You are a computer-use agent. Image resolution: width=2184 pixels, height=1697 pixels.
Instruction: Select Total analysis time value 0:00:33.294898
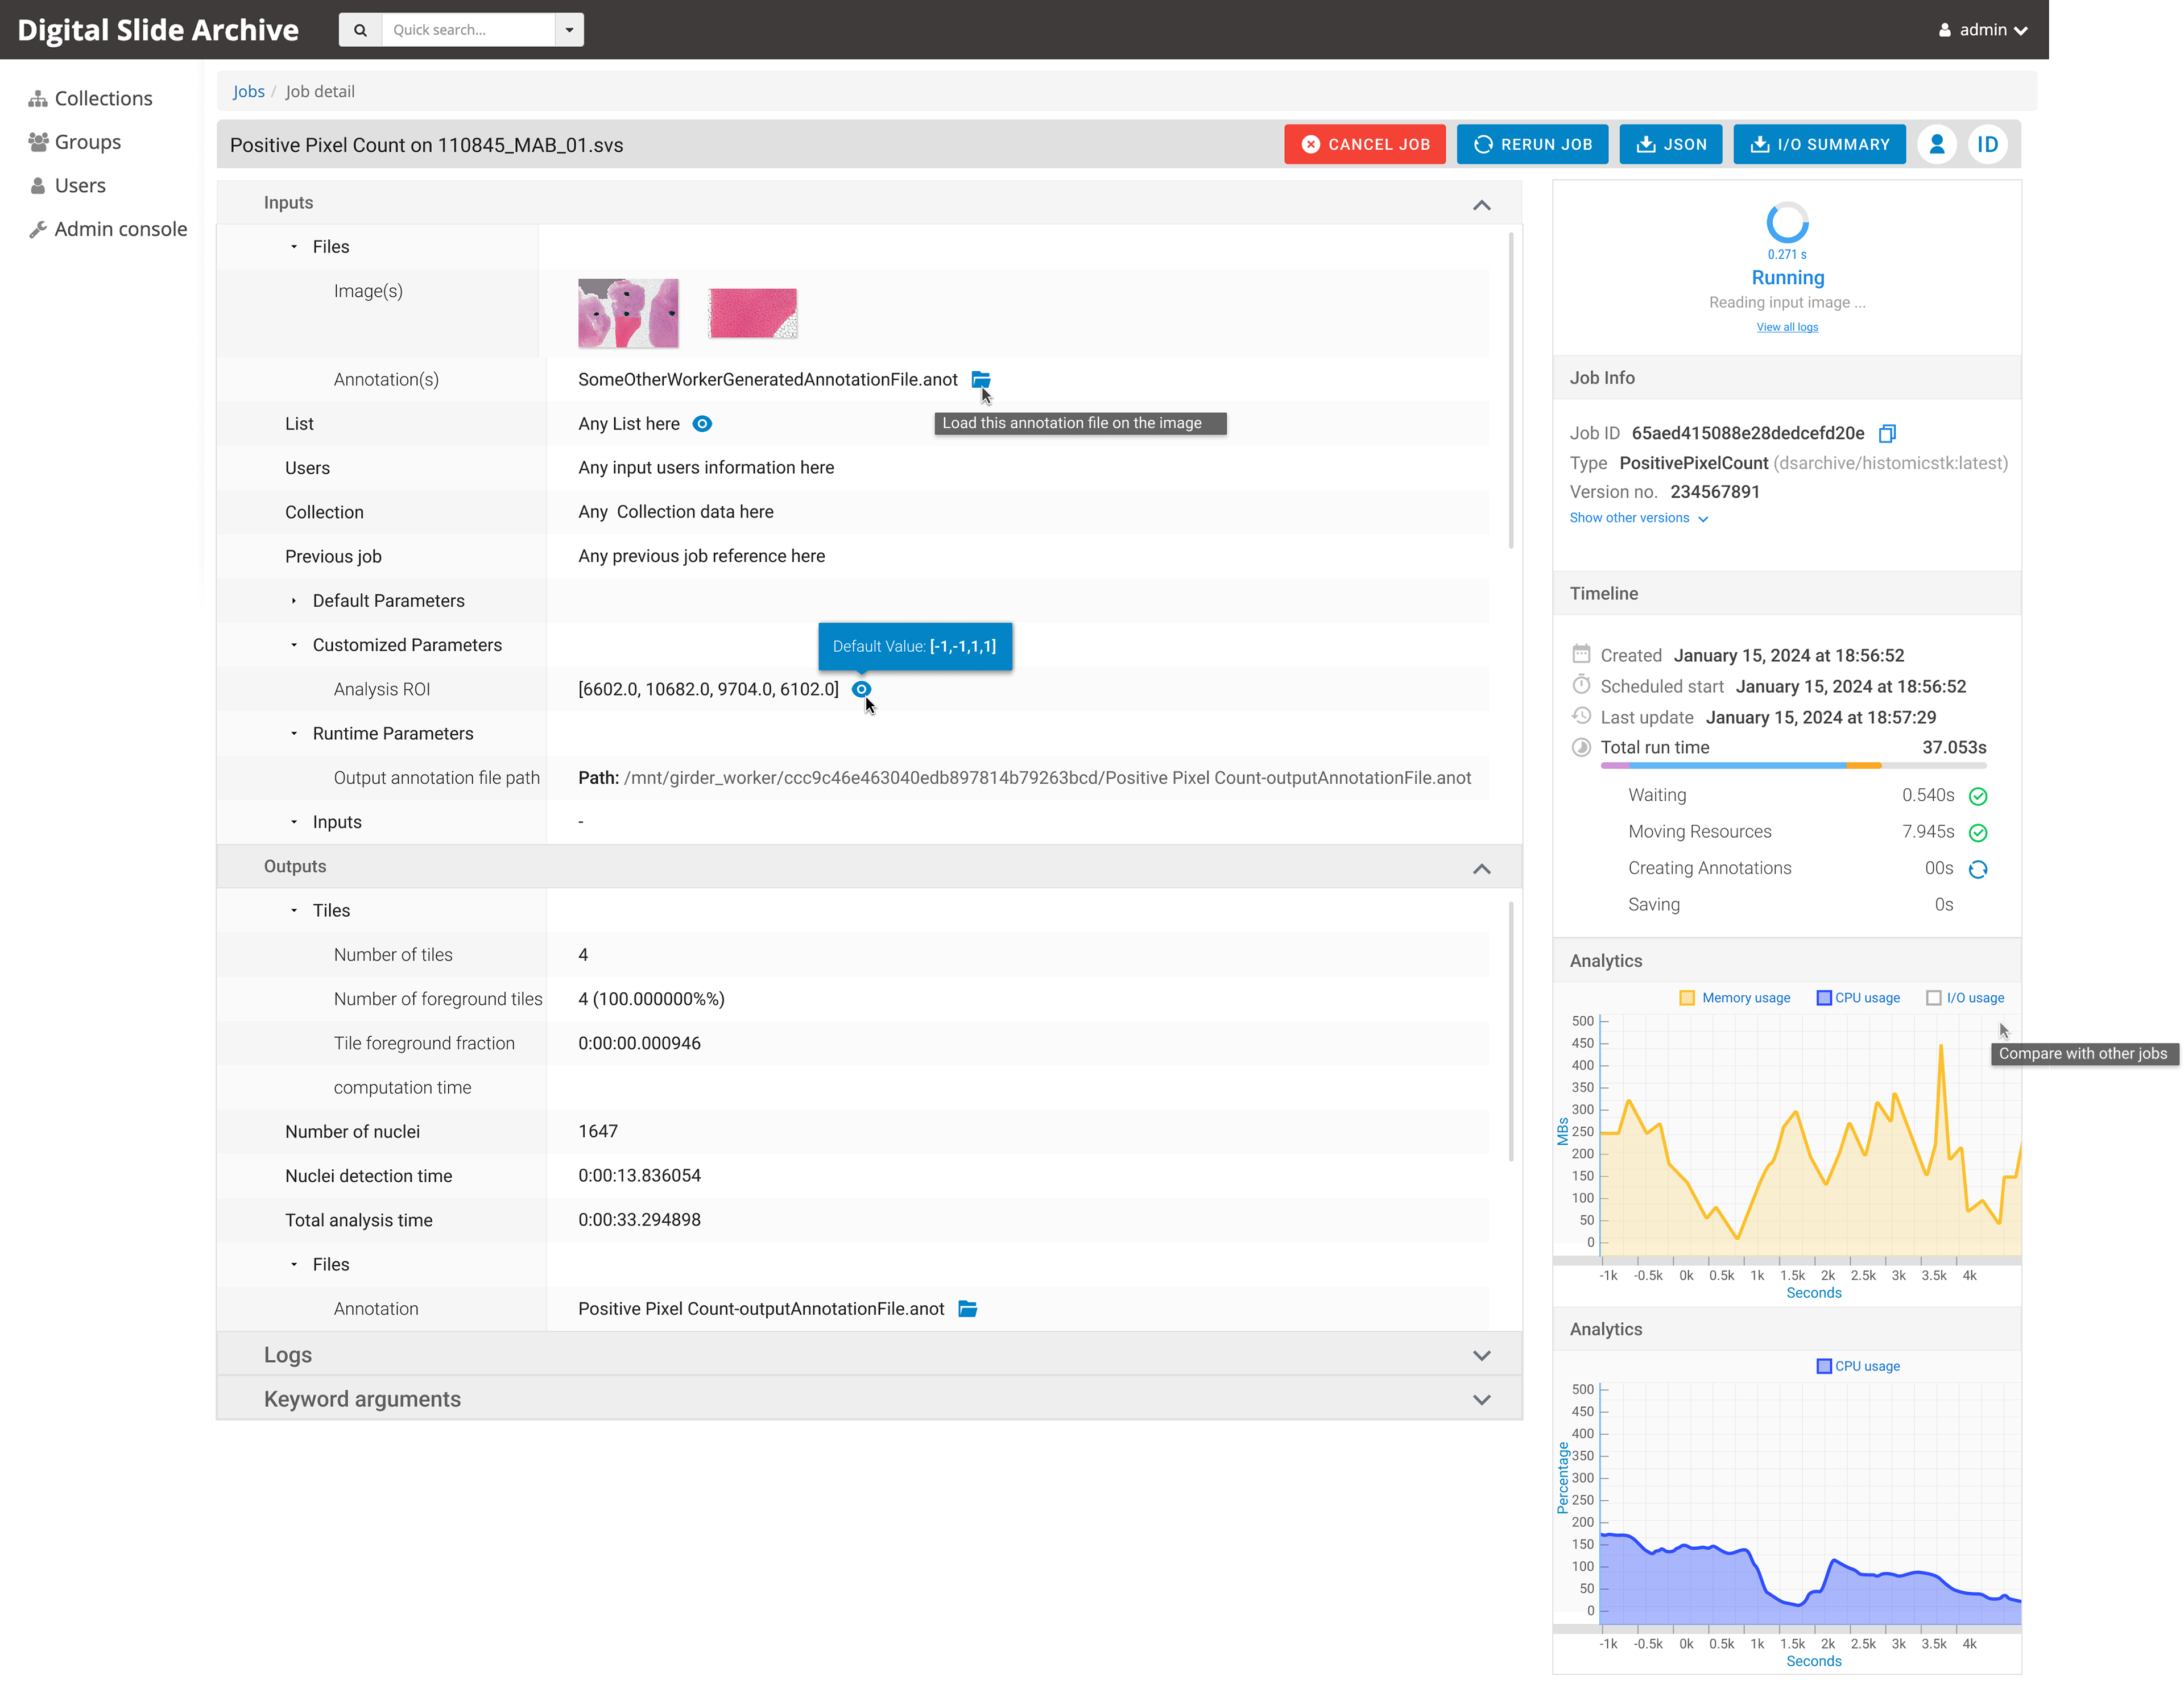pyautogui.click(x=639, y=1220)
